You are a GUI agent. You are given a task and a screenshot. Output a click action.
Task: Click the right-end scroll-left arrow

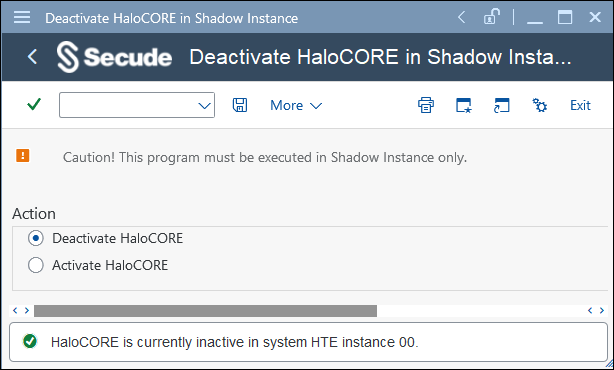(590, 310)
